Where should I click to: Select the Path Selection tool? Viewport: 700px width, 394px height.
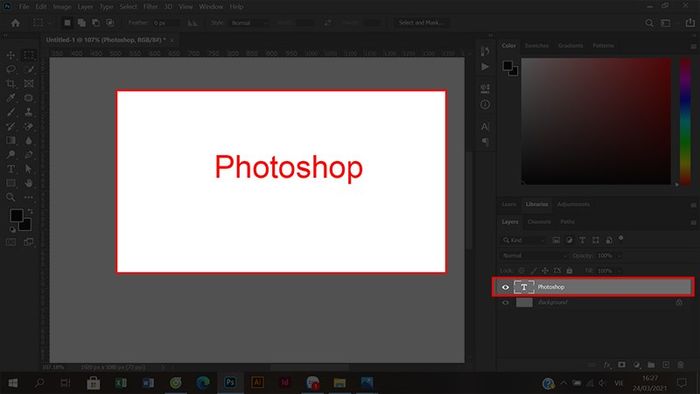coord(29,169)
